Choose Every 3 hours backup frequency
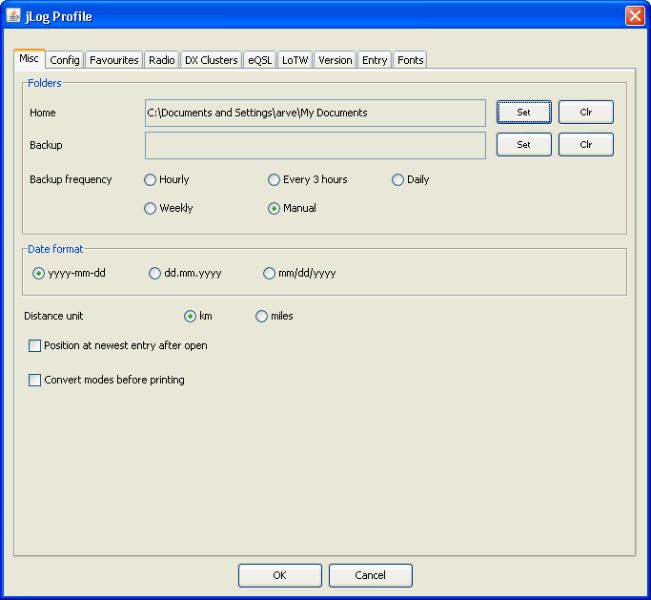 pos(274,180)
